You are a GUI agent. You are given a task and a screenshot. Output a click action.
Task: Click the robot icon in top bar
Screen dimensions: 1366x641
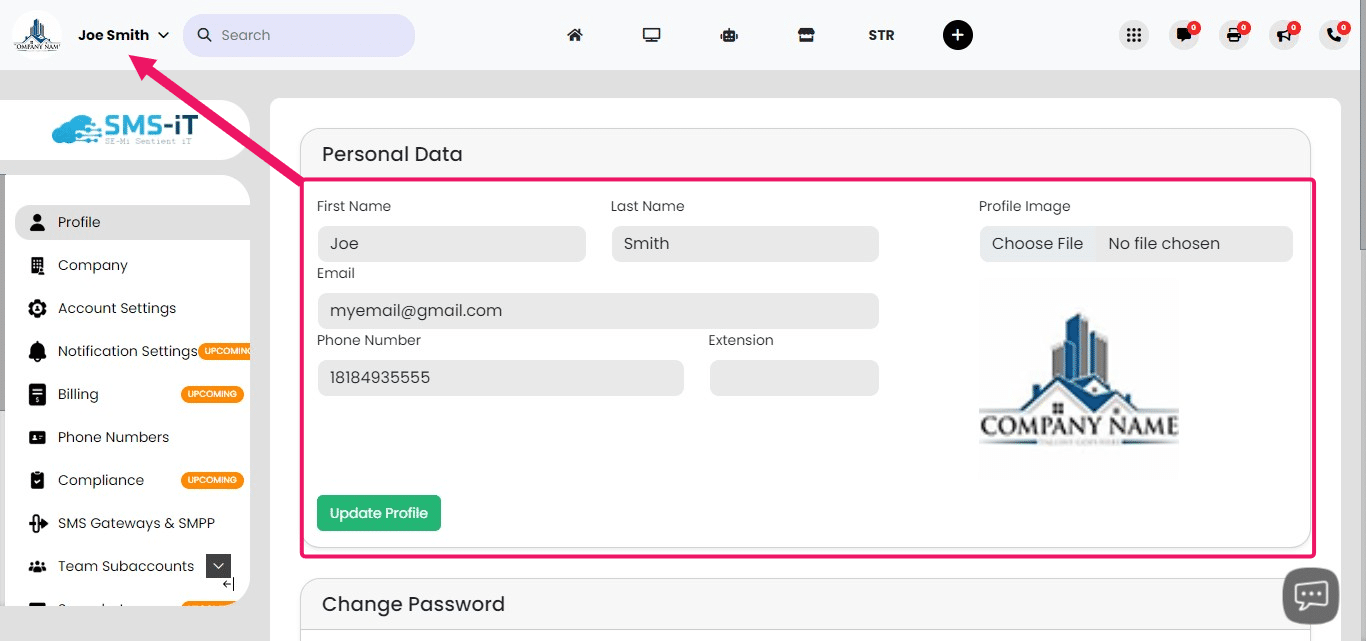coord(729,35)
